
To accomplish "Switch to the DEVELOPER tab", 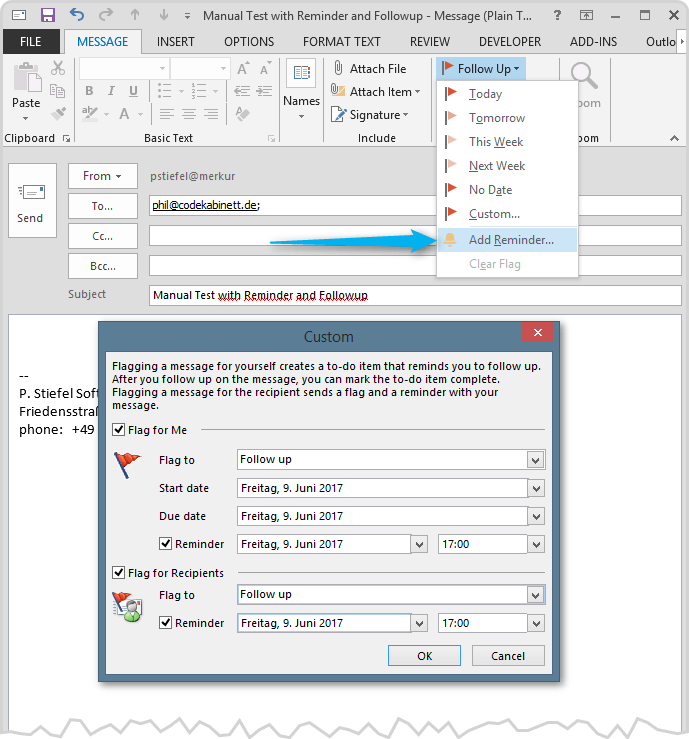I will pos(510,41).
